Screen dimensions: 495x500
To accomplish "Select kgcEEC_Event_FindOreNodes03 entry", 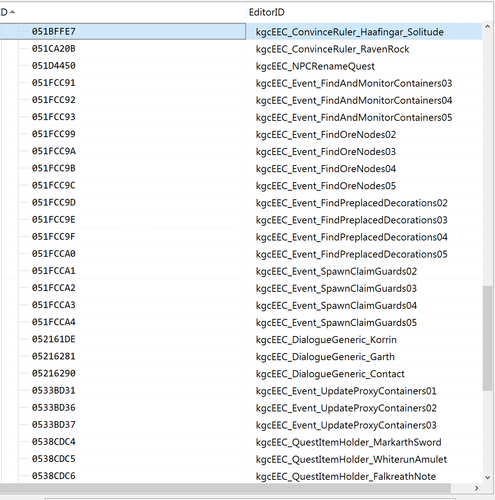I will (326, 152).
